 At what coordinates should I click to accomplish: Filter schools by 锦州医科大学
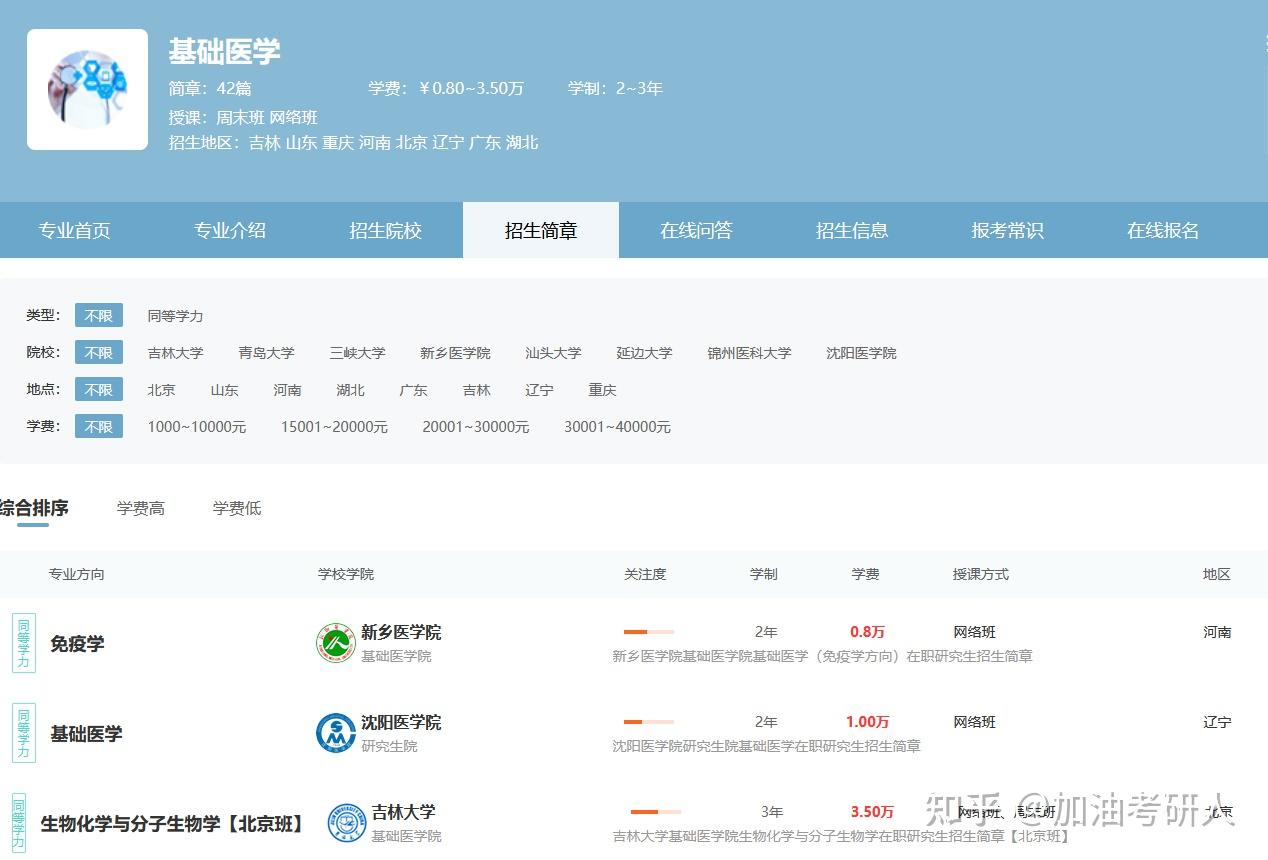pyautogui.click(x=749, y=352)
